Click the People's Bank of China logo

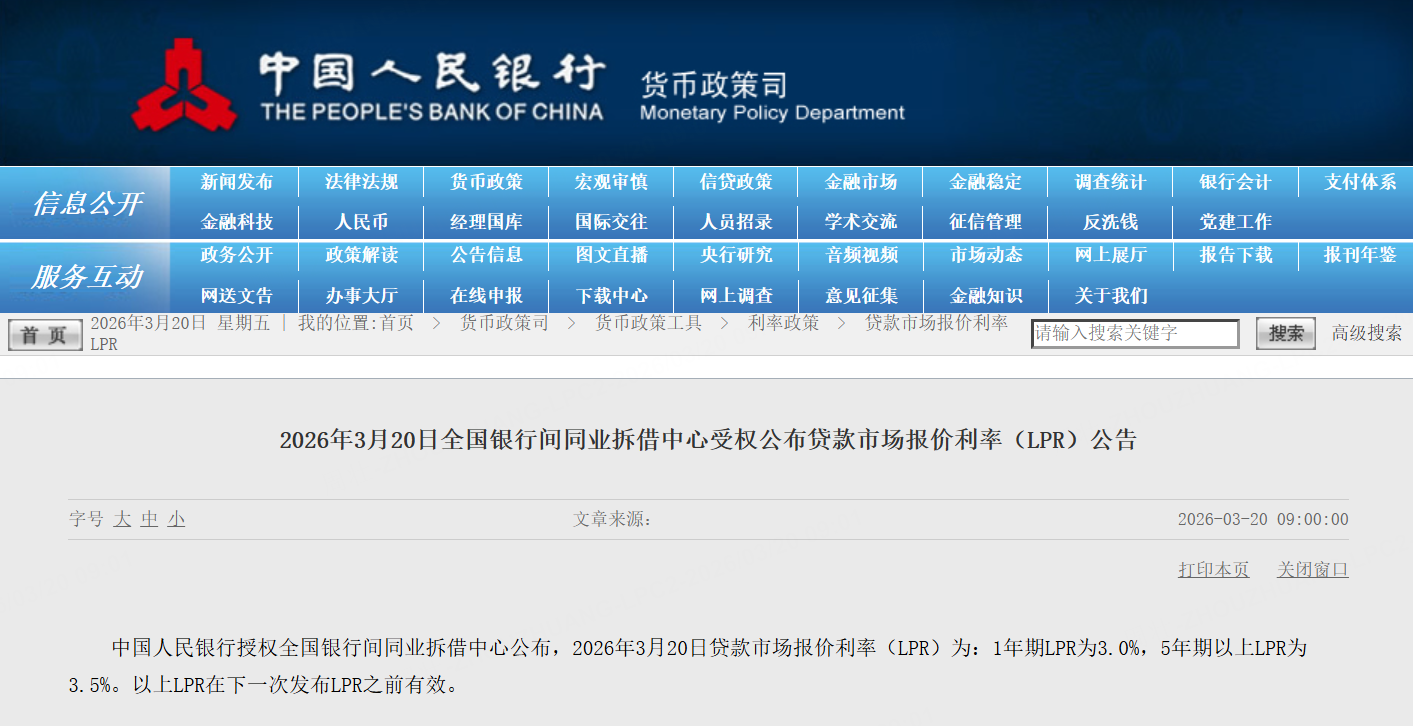[185, 85]
